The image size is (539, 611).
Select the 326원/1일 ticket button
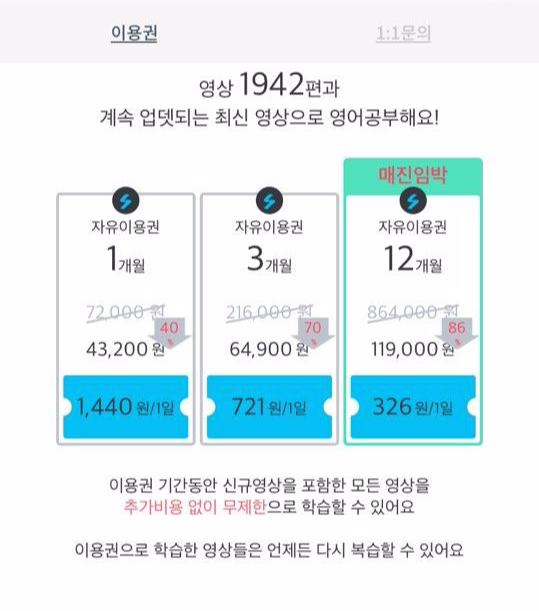coord(413,407)
